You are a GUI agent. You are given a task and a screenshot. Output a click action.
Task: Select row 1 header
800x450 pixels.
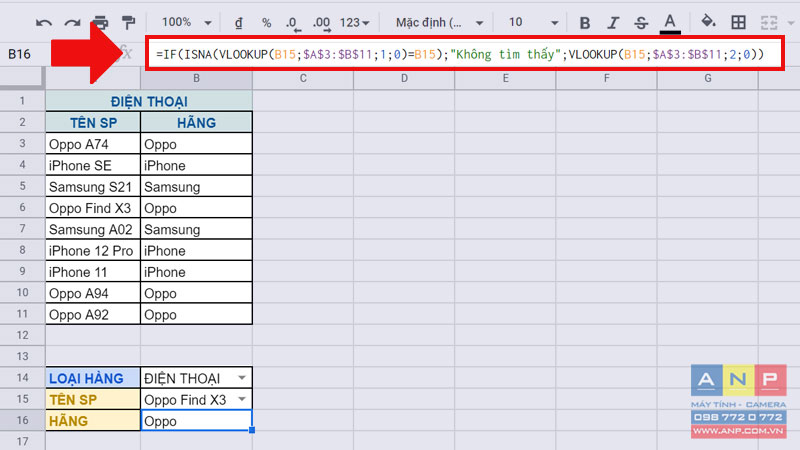tap(22, 101)
